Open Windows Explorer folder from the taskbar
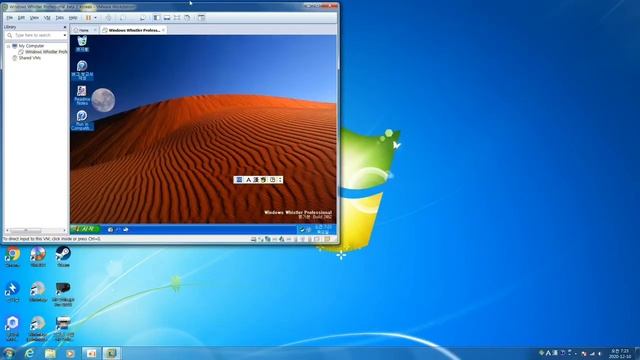The image size is (640, 360). (x=50, y=353)
